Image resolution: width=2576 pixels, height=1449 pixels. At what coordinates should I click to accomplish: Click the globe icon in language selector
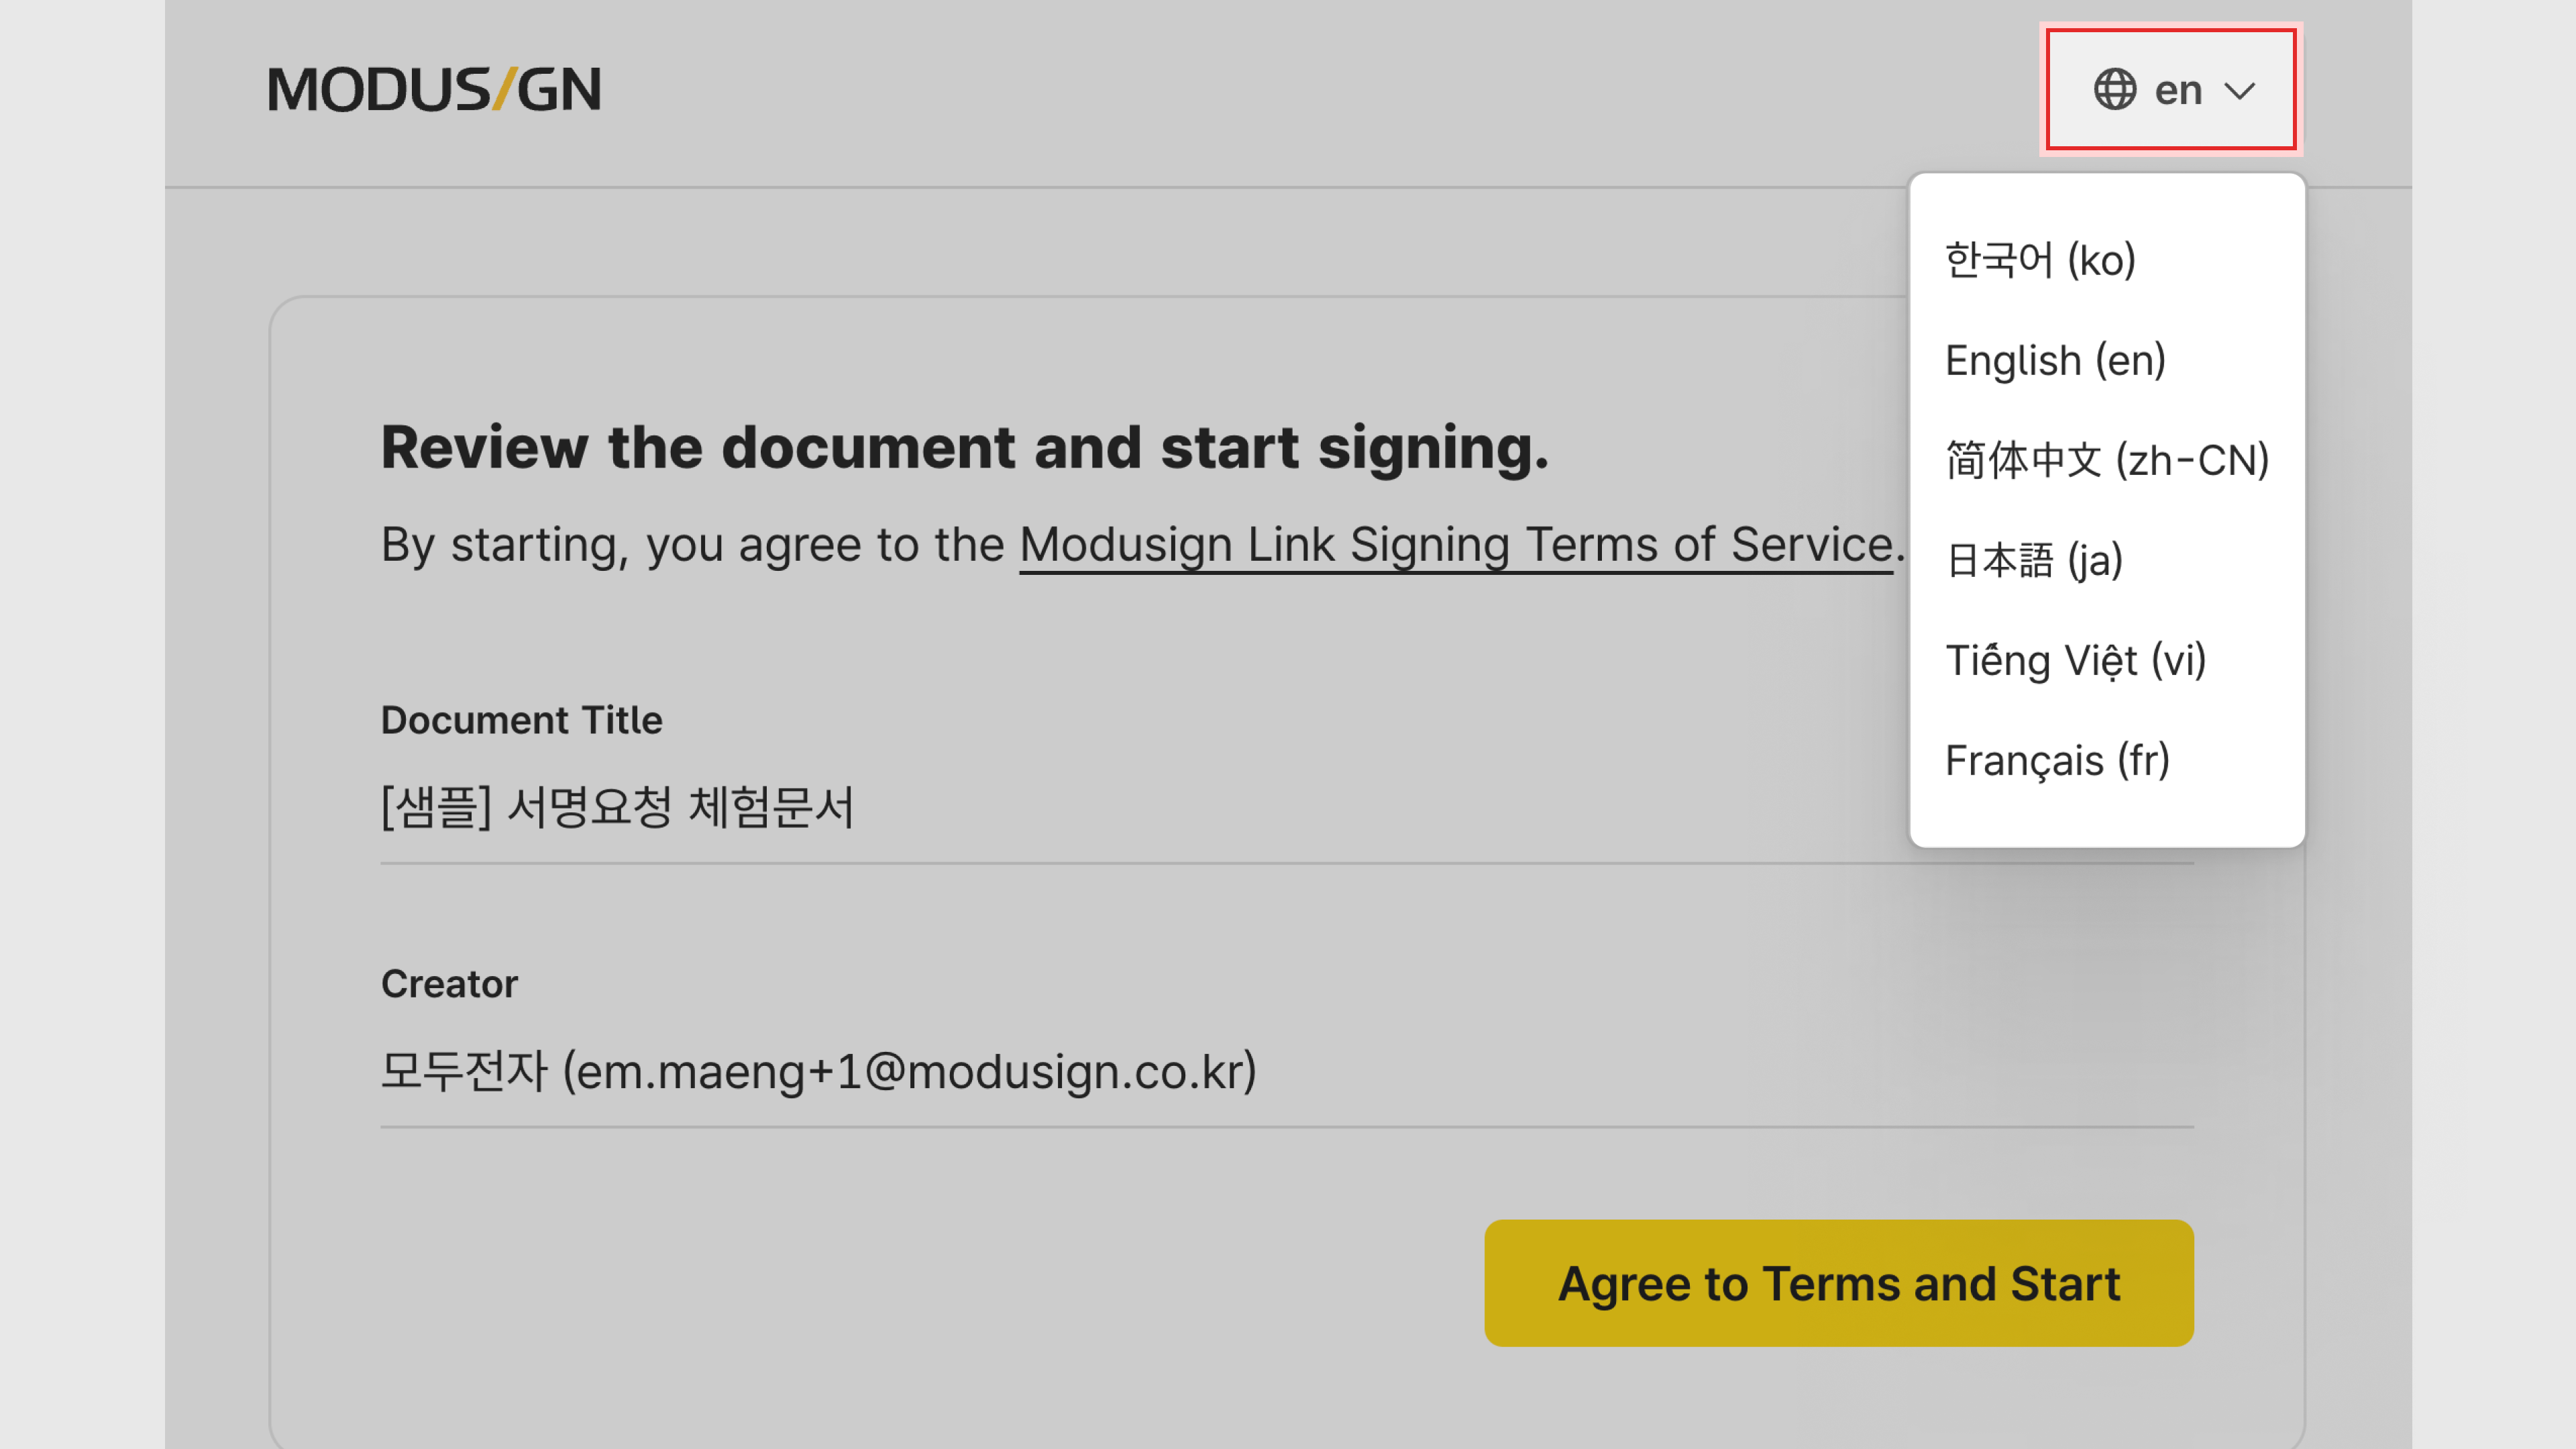point(2115,90)
